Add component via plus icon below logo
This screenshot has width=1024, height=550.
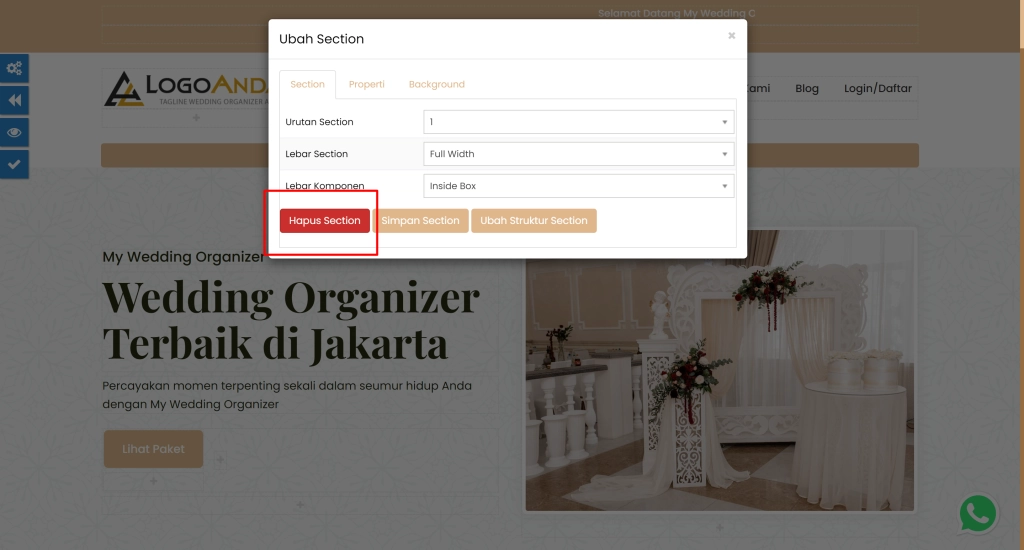click(196, 118)
